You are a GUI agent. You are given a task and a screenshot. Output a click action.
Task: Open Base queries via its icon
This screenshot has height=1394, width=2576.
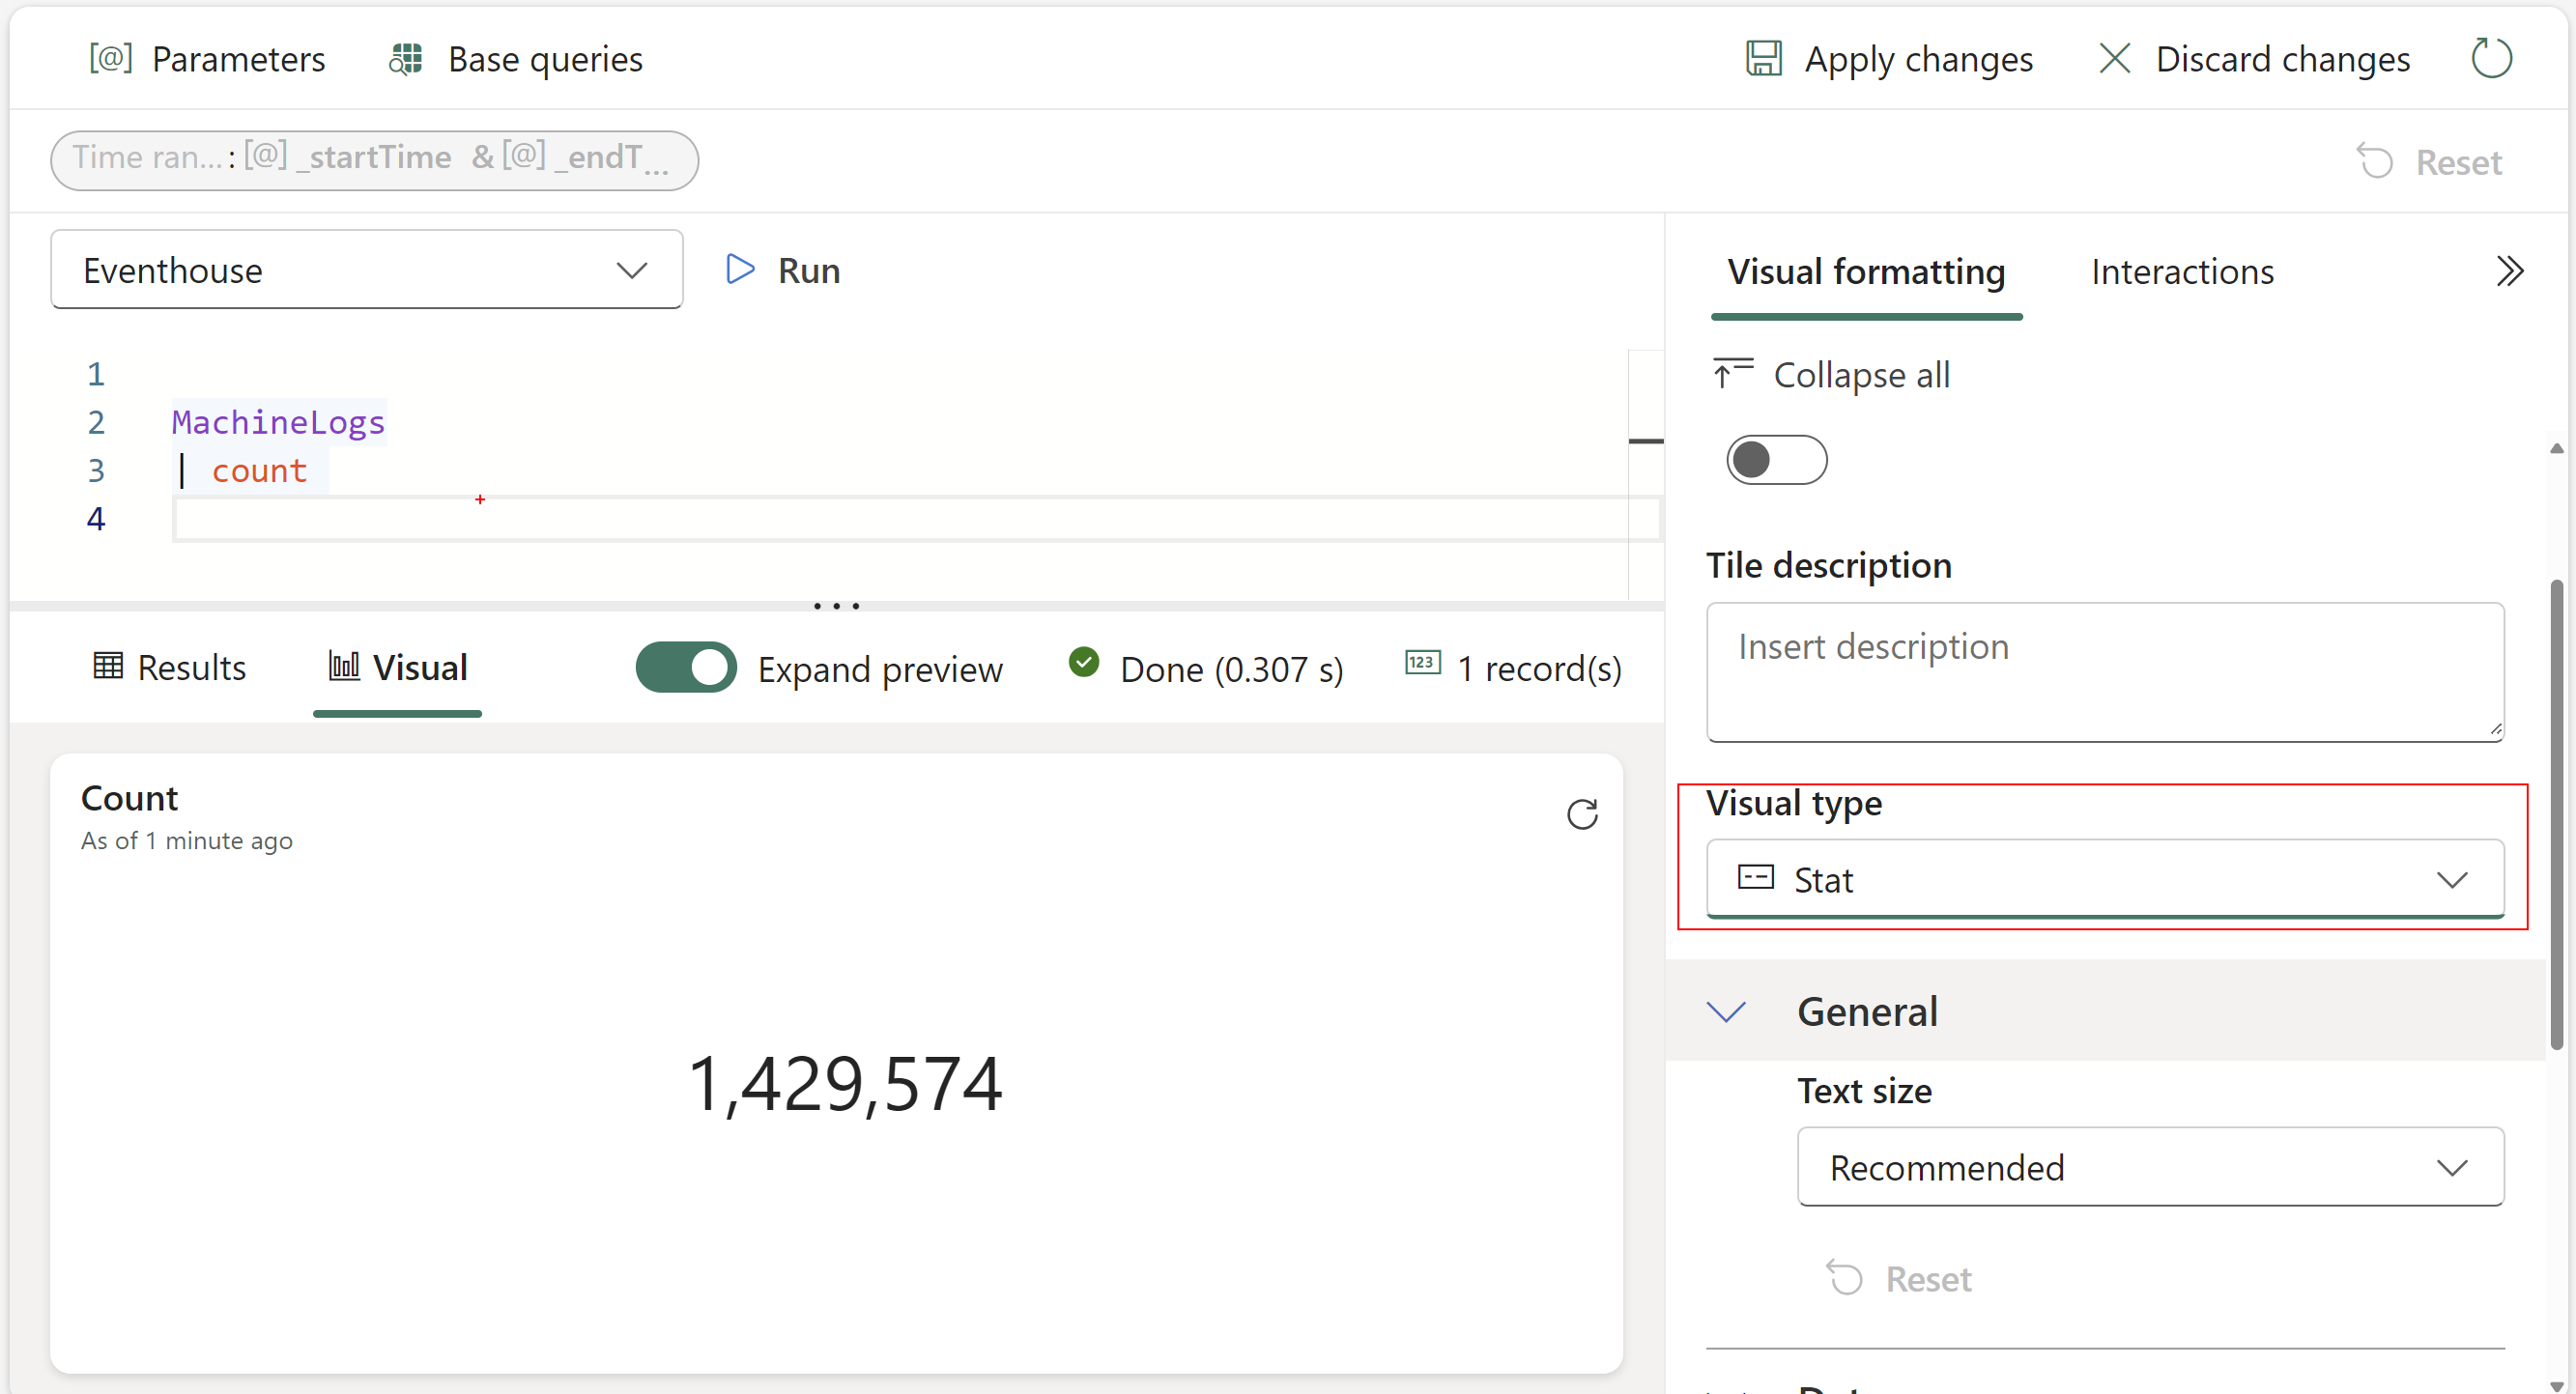[406, 59]
